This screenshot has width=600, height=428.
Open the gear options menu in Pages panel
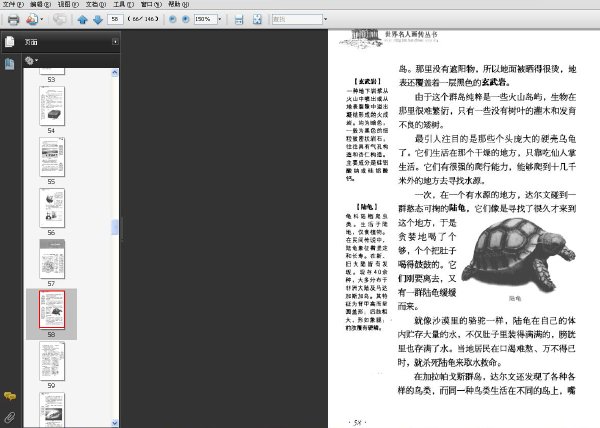[31, 60]
